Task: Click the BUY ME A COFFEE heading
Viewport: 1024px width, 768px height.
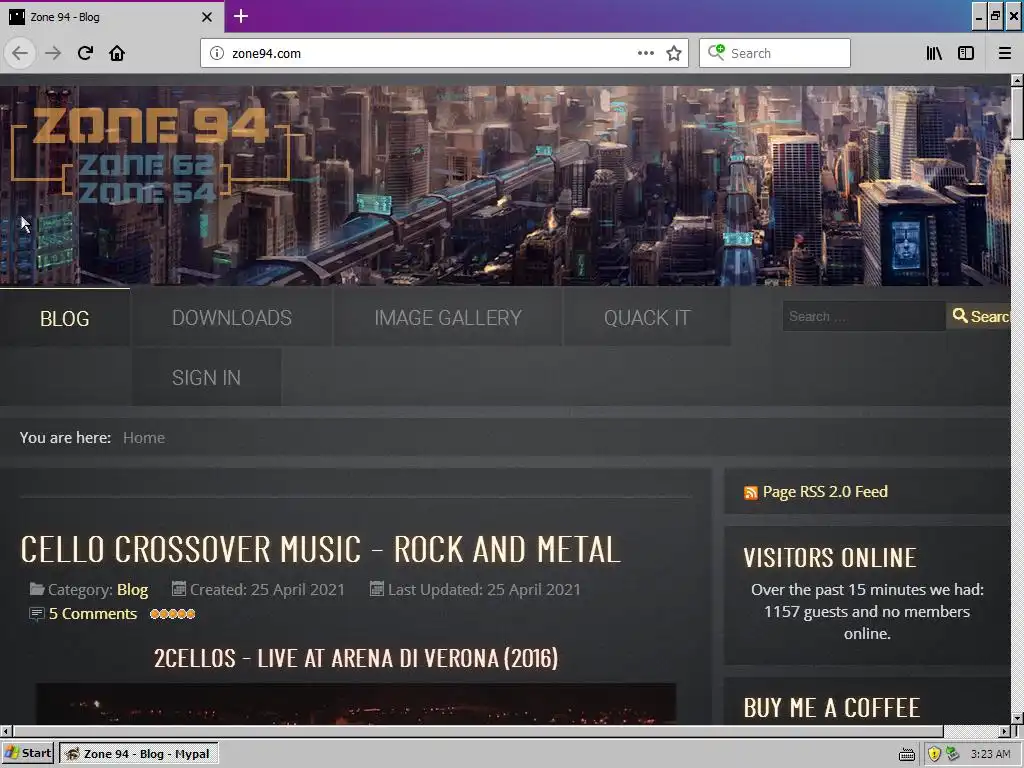Action: pos(831,708)
